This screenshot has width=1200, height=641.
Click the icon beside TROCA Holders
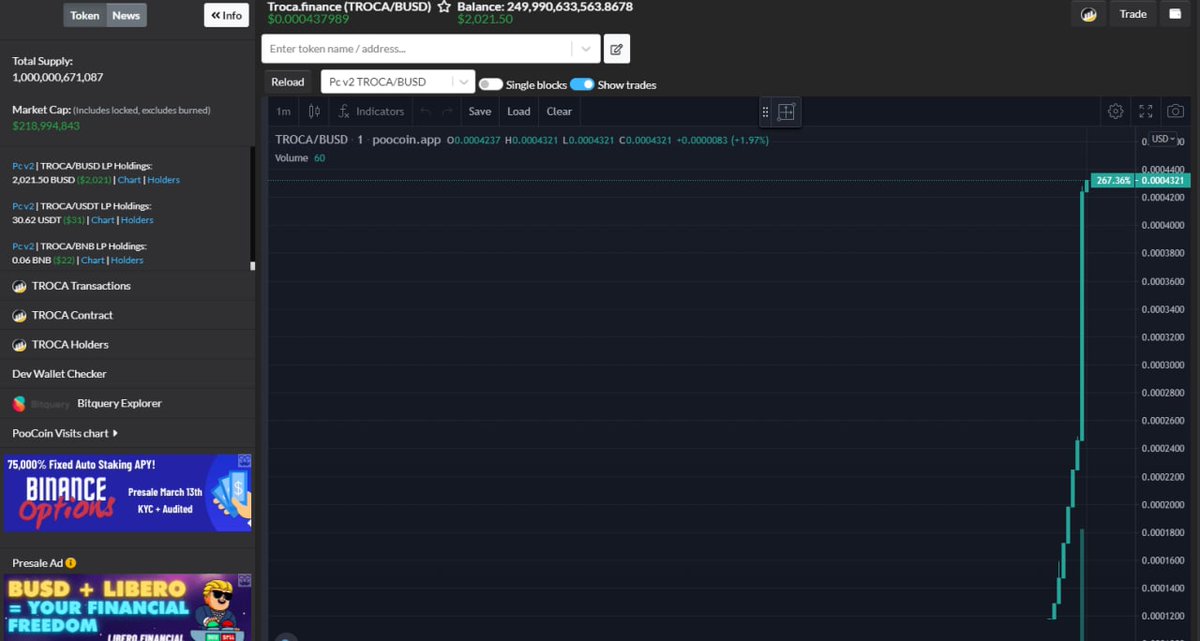19,344
